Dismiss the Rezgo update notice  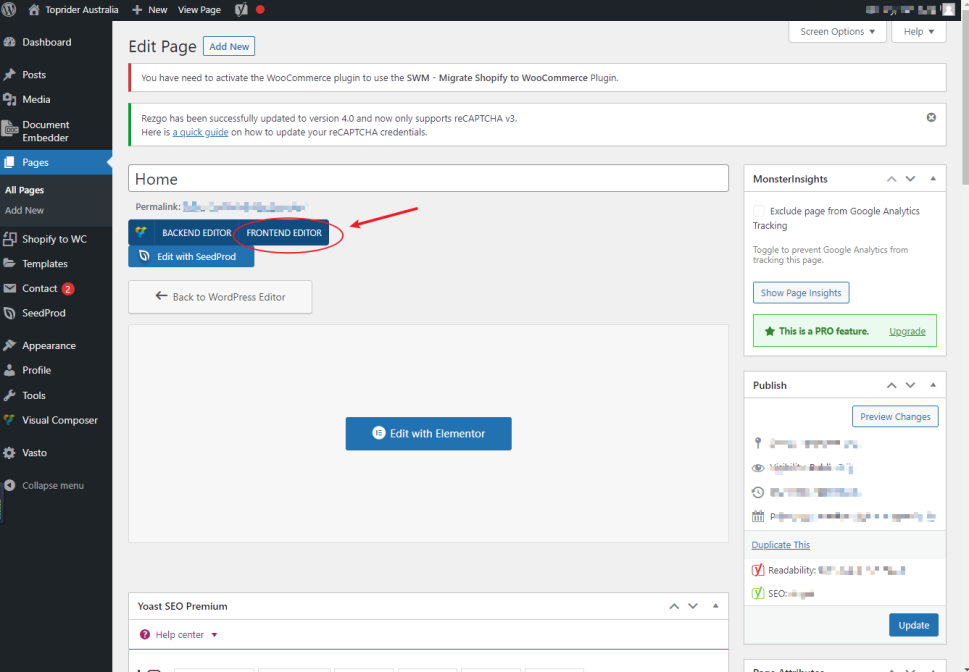931,117
